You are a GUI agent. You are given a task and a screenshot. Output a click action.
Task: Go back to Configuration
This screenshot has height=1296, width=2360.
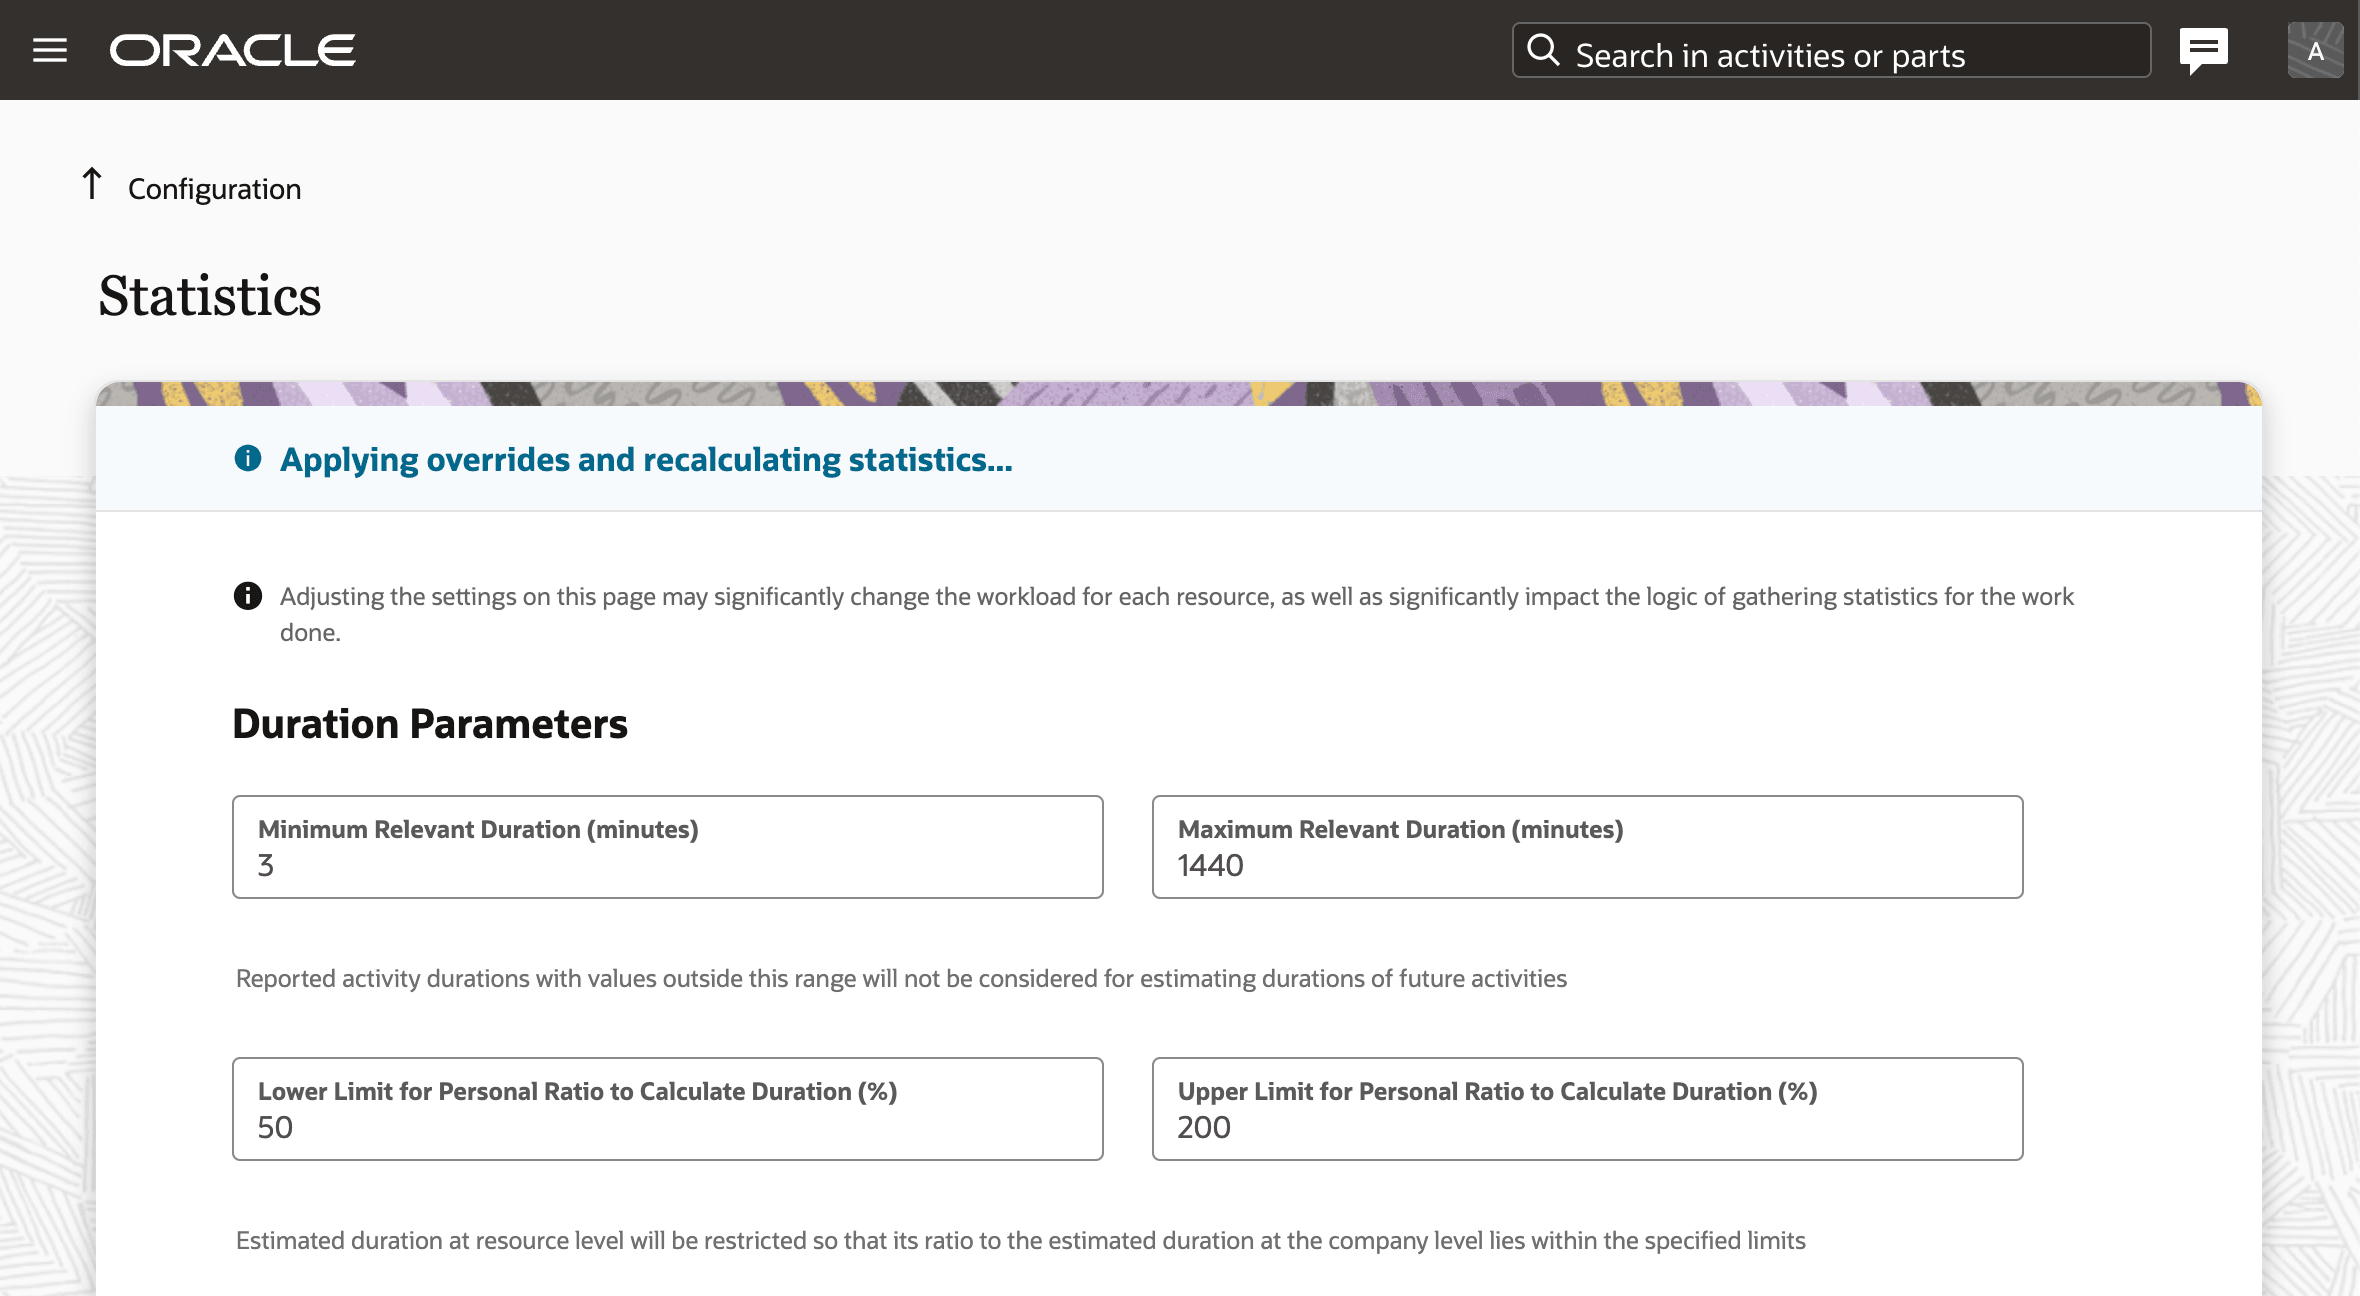pyautogui.click(x=214, y=189)
